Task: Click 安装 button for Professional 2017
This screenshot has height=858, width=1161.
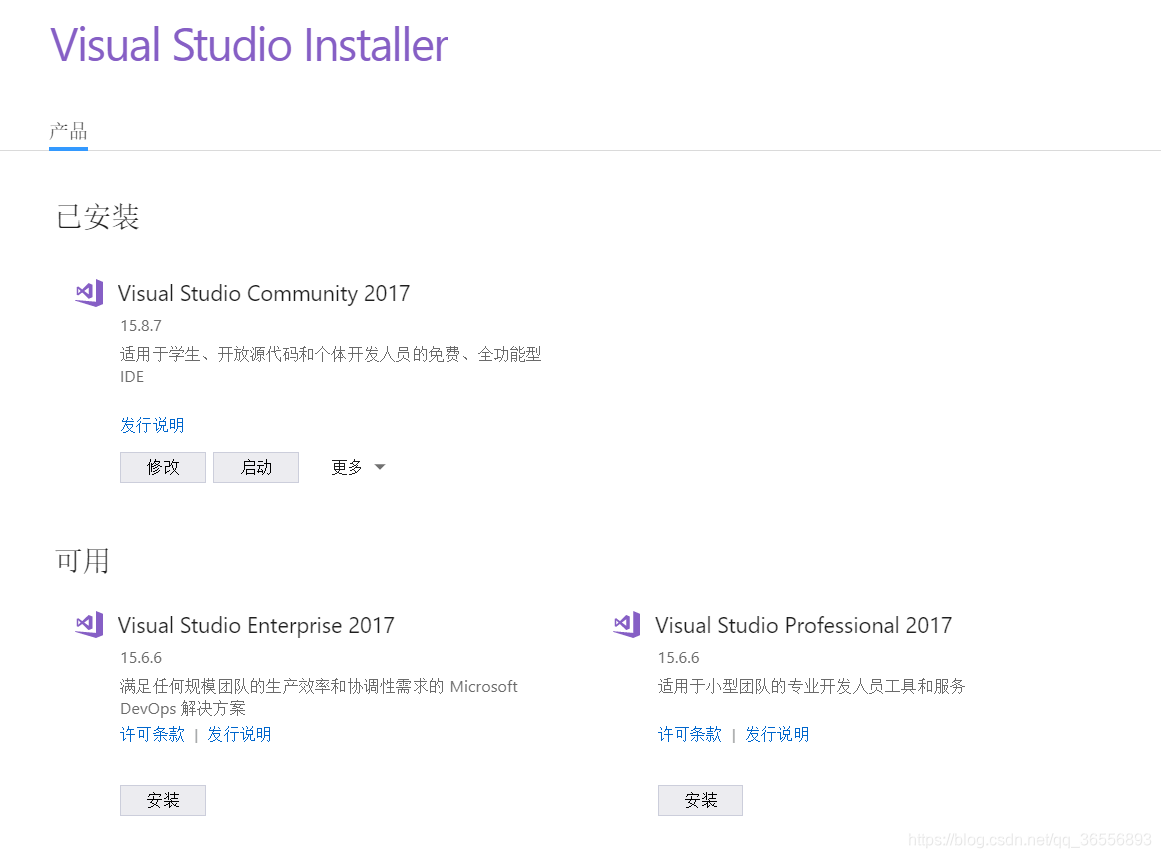Action: (700, 800)
